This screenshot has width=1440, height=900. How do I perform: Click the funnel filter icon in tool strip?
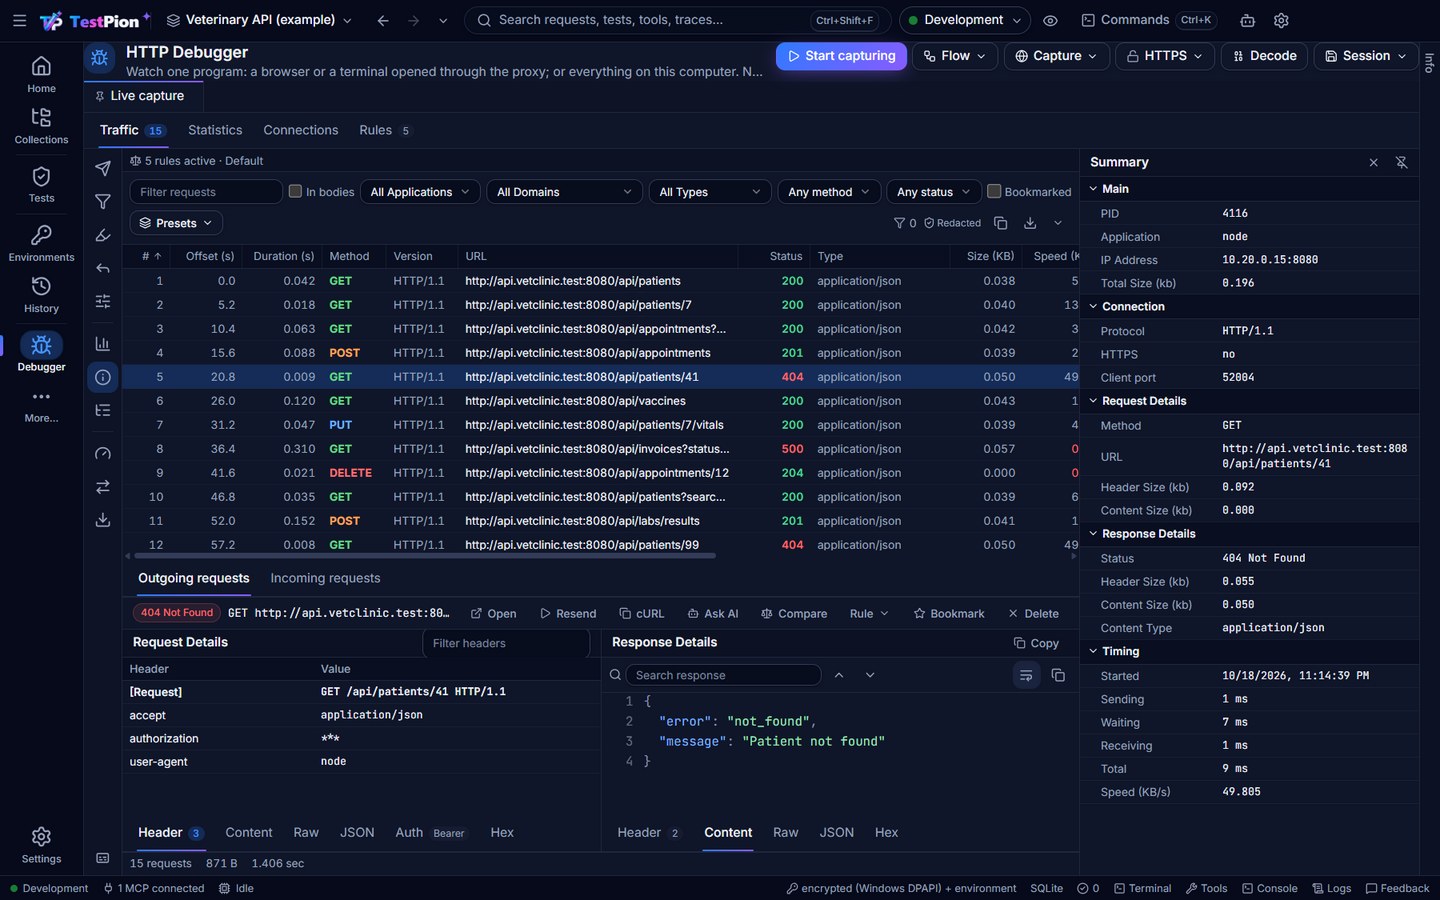tap(103, 202)
